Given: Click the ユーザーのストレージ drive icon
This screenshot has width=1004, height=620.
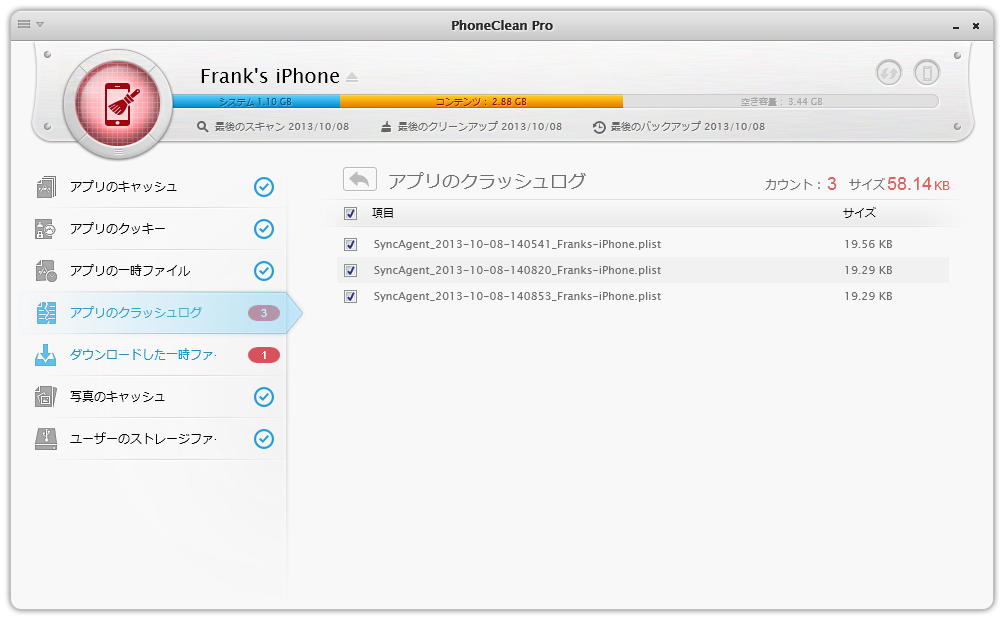Looking at the screenshot, I should point(45,439).
